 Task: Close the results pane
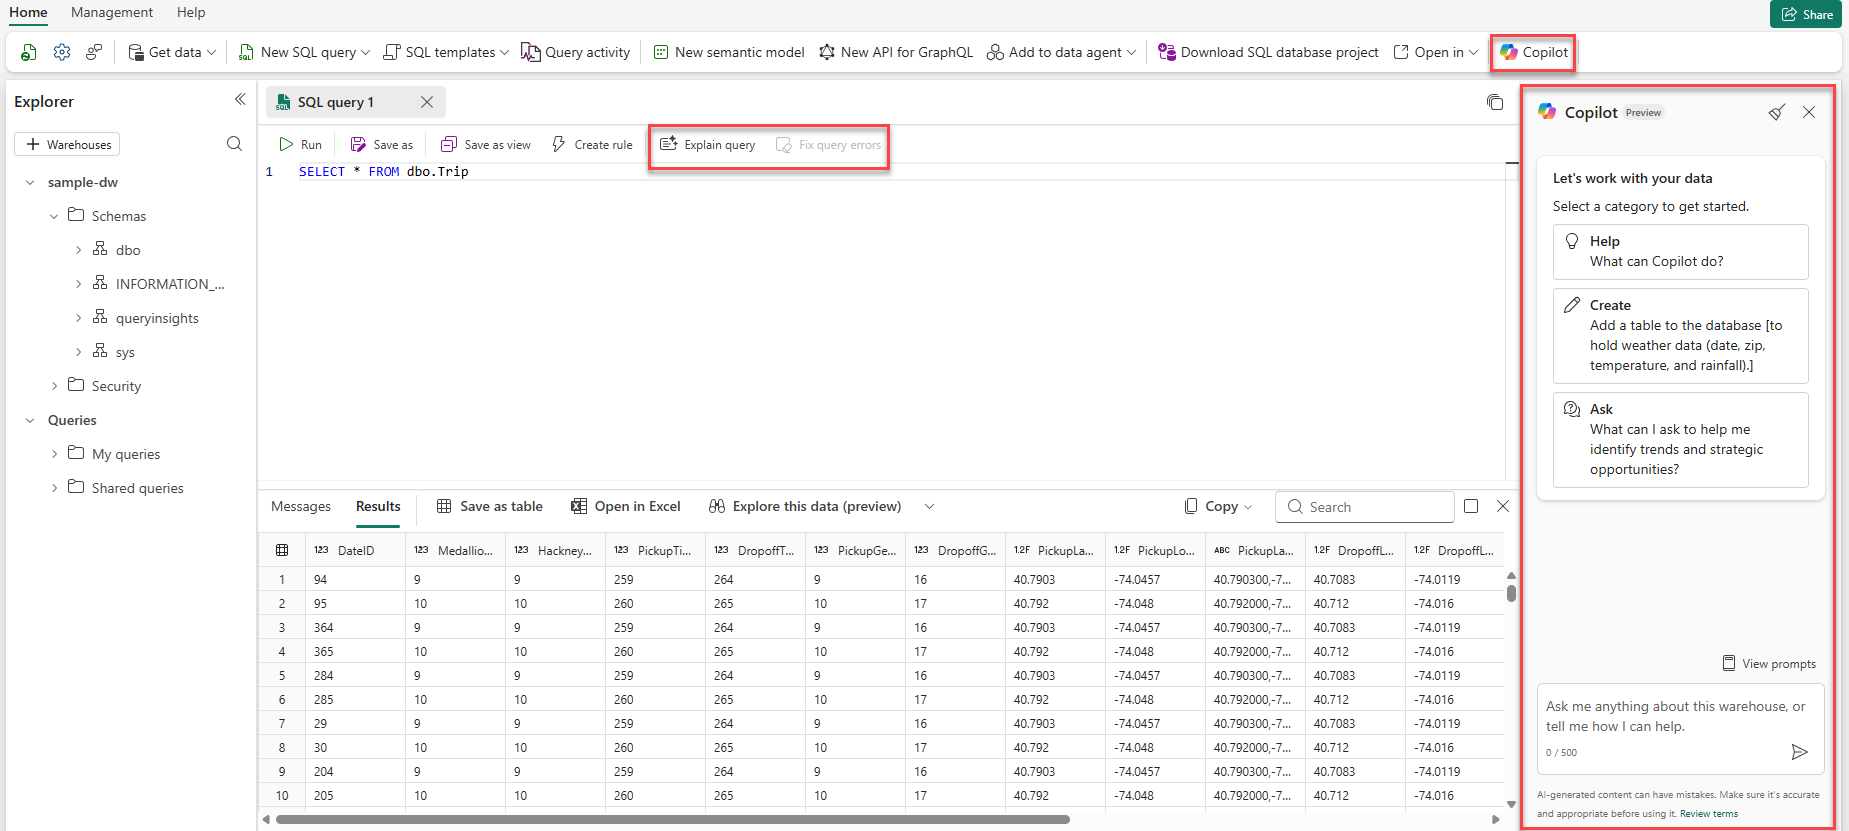coord(1503,506)
